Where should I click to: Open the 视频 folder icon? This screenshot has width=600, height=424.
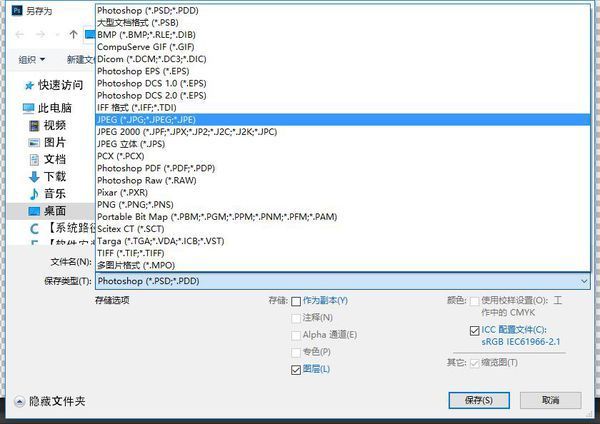tap(34, 125)
